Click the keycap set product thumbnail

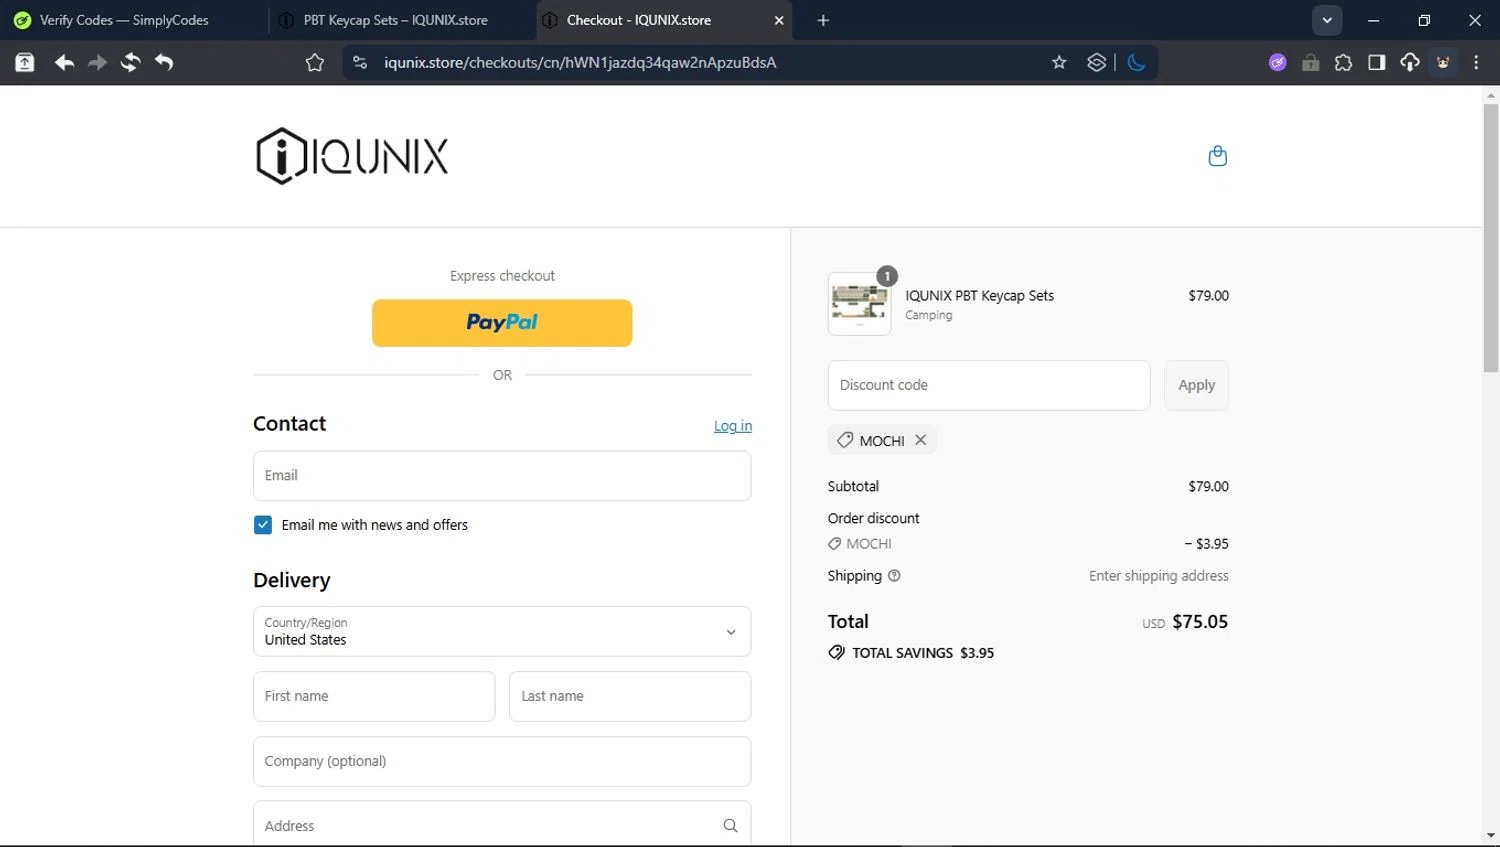[x=859, y=304]
